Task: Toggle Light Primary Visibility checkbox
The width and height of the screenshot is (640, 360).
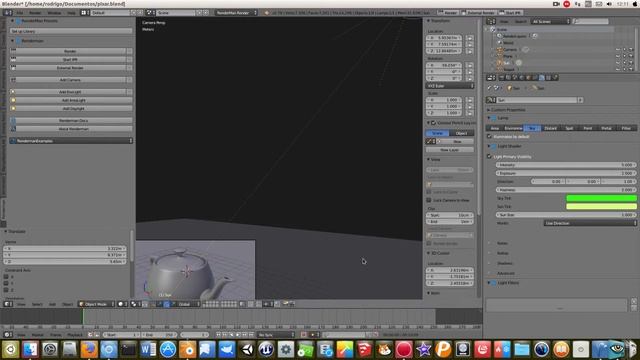Action: coord(489,157)
